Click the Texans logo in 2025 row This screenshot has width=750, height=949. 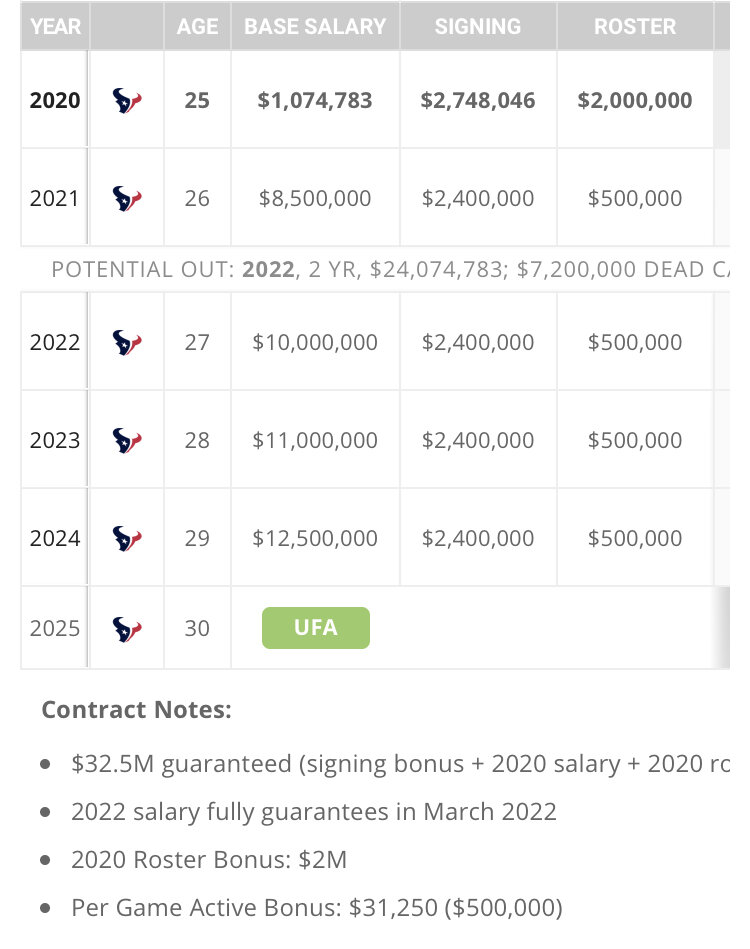127,628
